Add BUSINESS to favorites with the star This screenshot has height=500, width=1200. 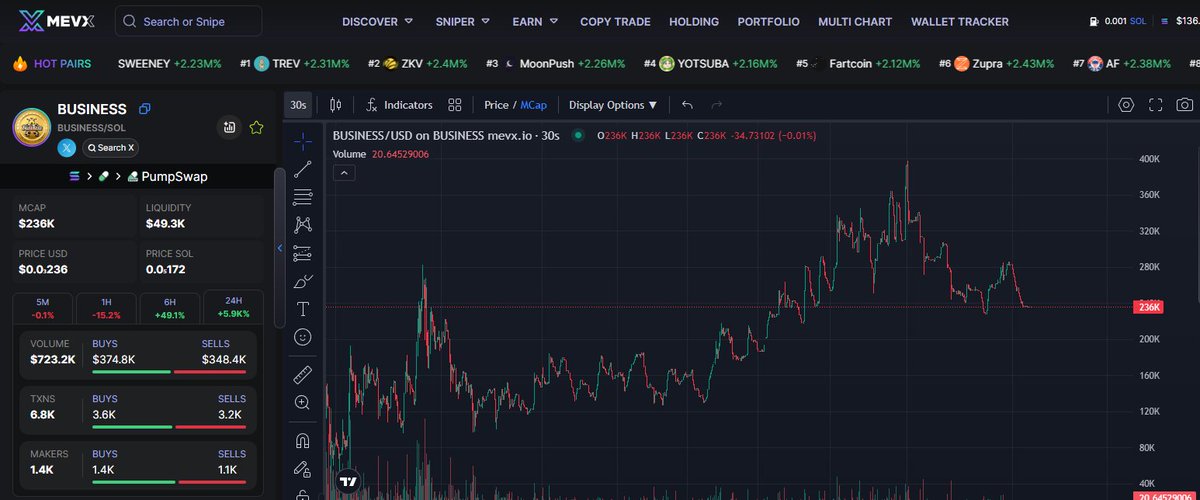coord(256,127)
